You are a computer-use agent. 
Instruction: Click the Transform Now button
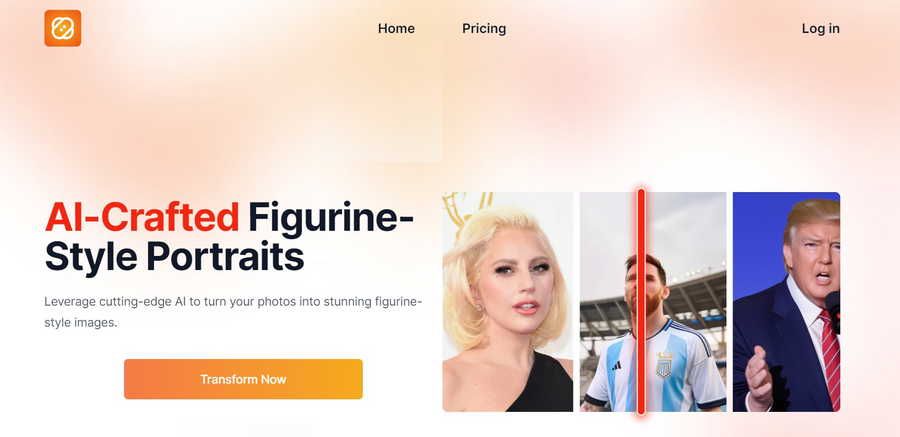pos(243,379)
